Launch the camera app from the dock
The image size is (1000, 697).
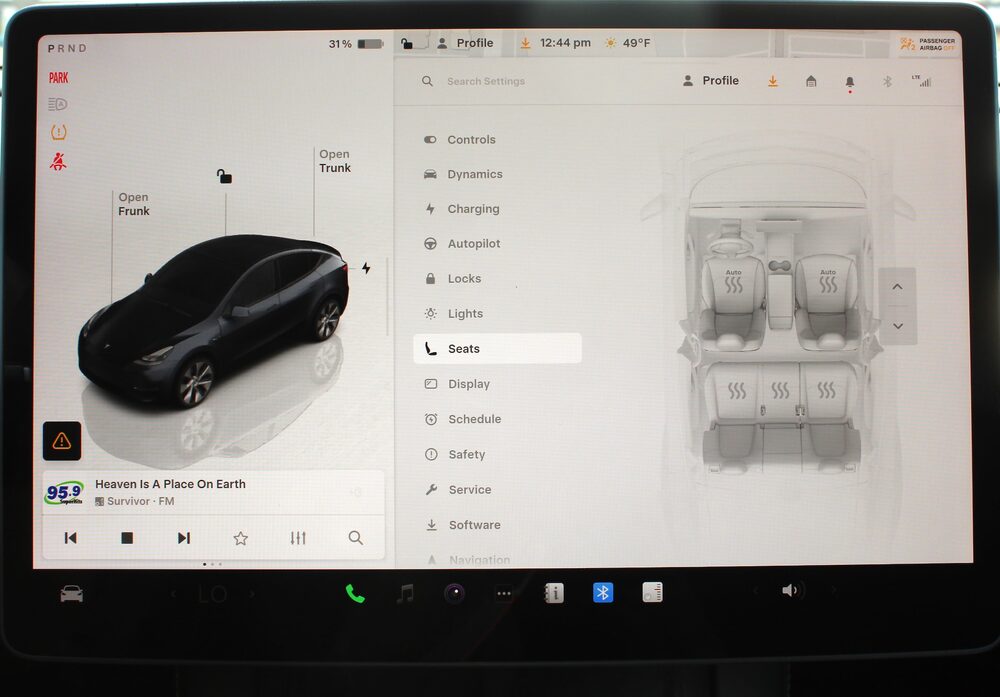pos(454,593)
